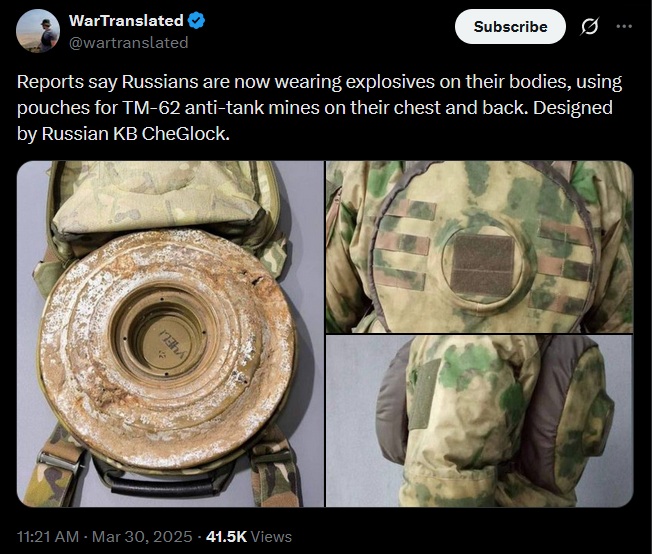Open the 11:21 AM timestamp link
This screenshot has width=652, height=554.
(x=48, y=537)
